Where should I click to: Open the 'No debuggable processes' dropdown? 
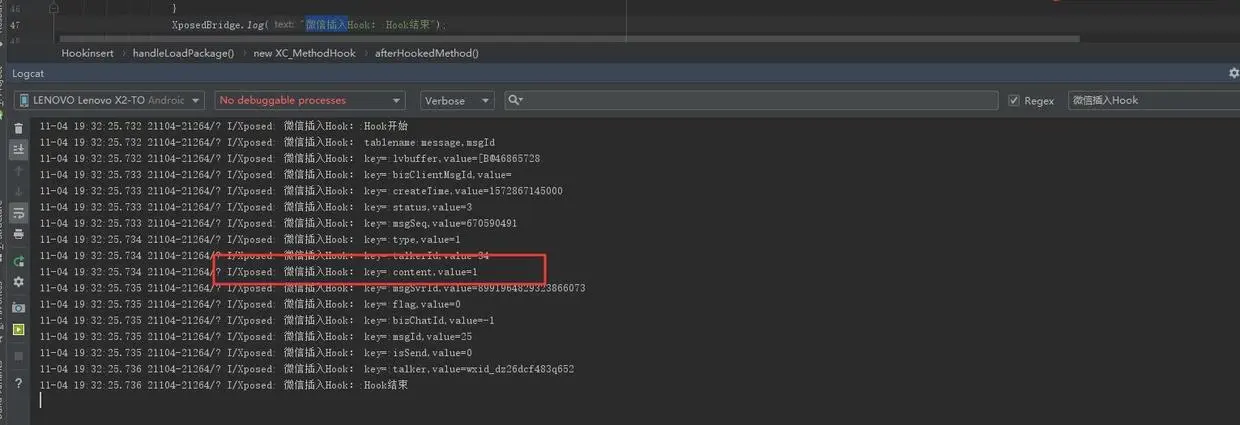[310, 100]
